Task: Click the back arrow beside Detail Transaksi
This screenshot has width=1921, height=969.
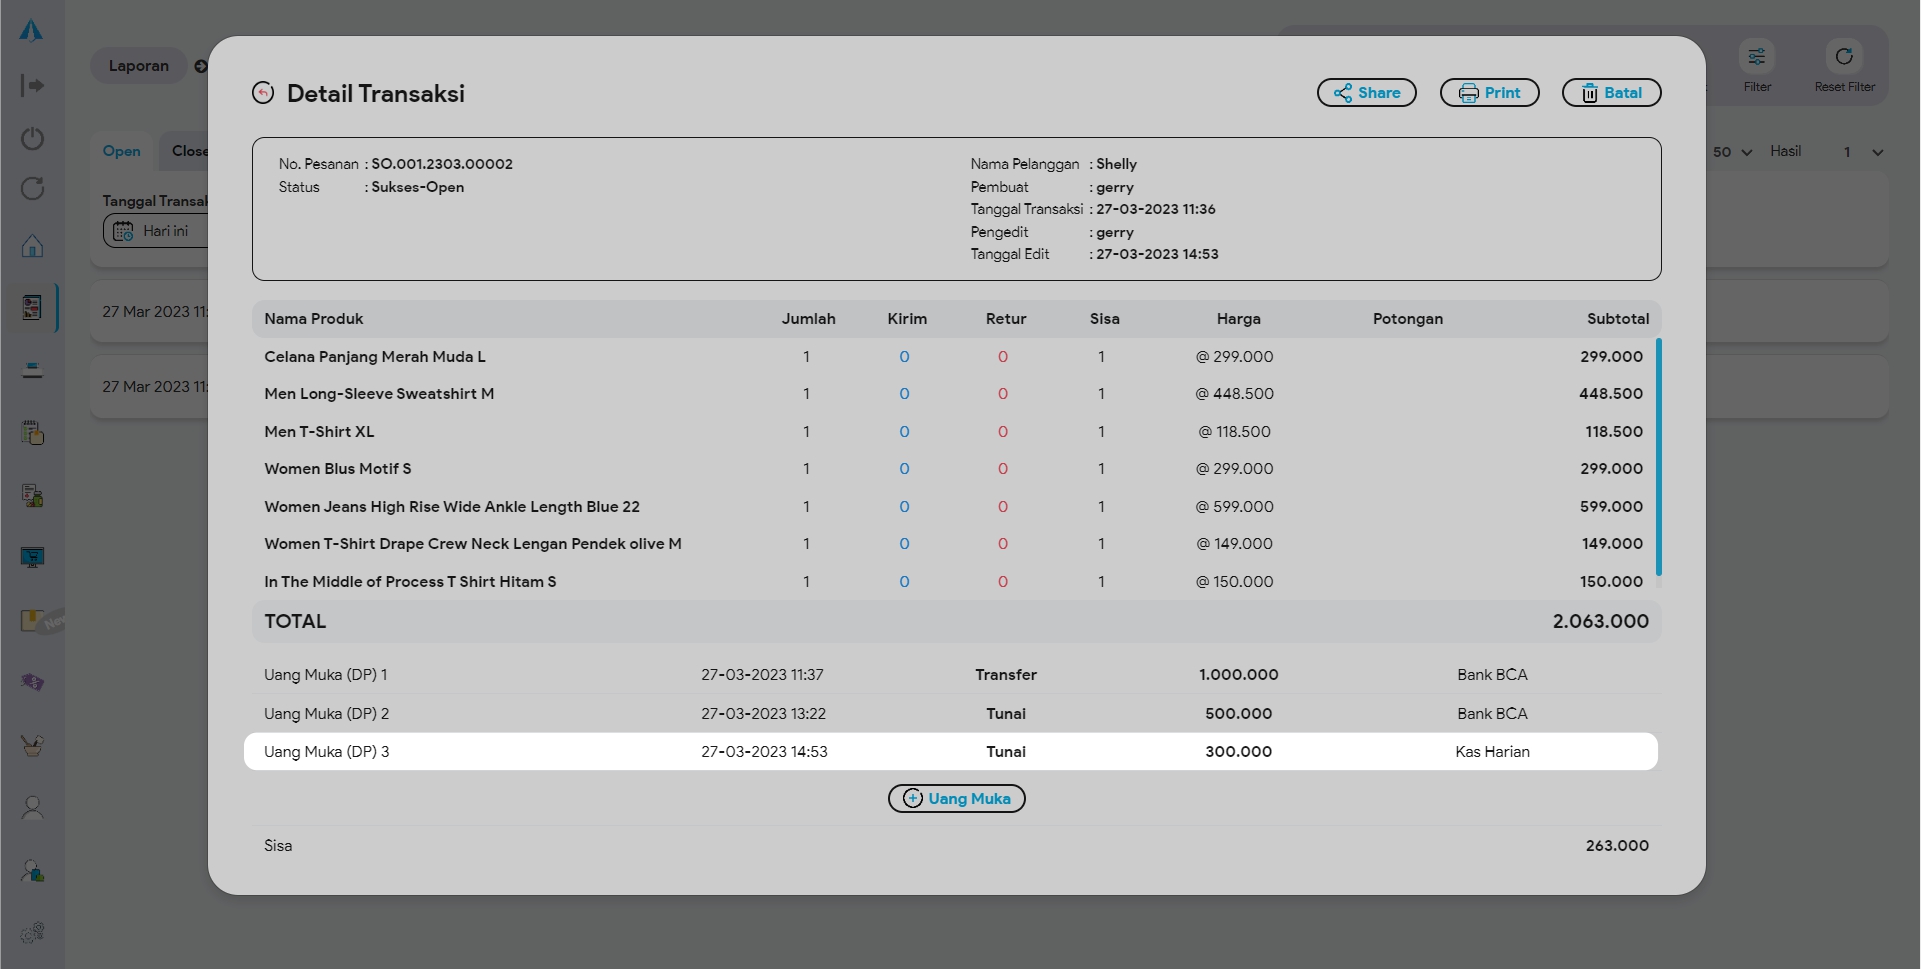Action: (x=263, y=93)
